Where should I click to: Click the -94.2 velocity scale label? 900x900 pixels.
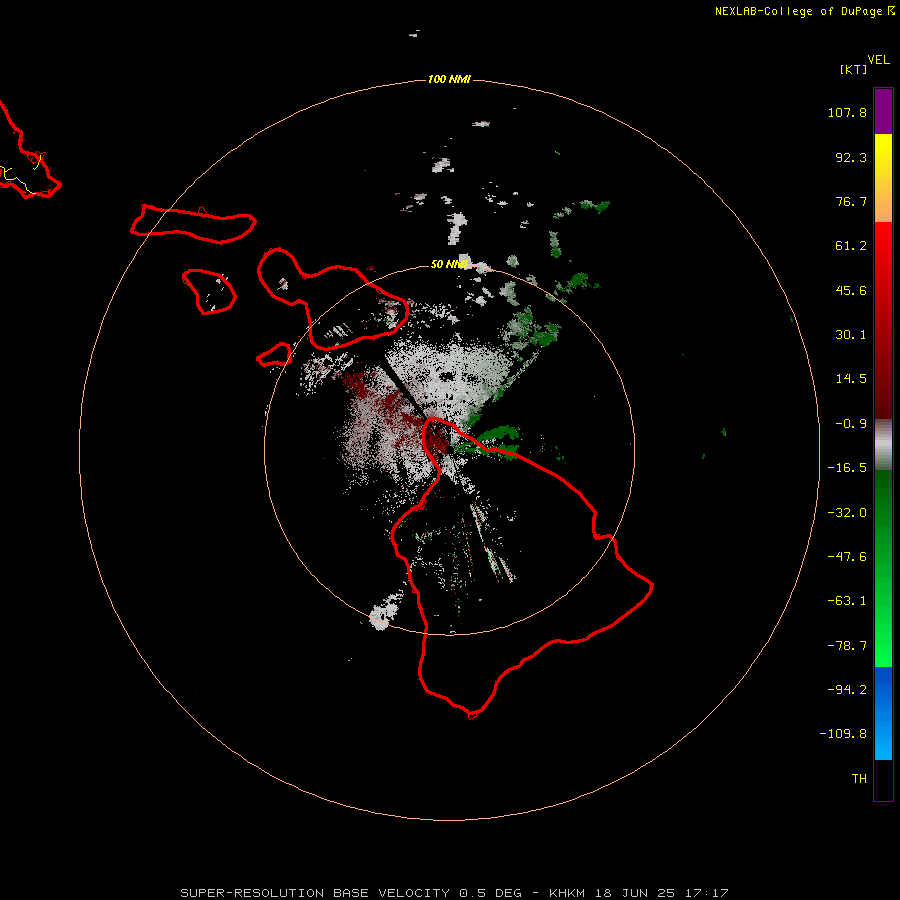click(847, 690)
